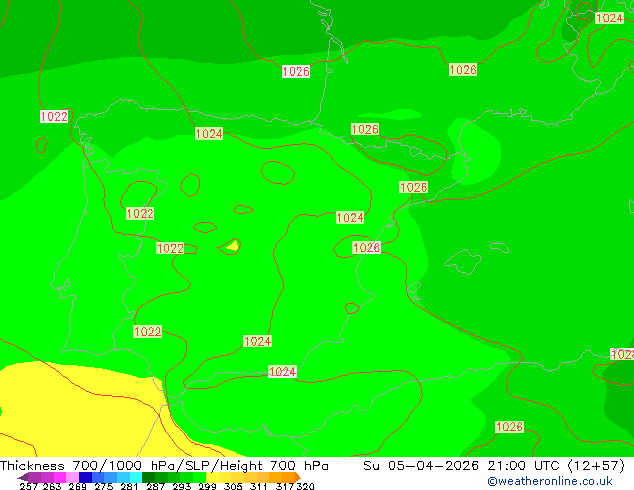Screen dimensions: 634x490
Task: Pick the bright yellow swatch in the legend
Action: coord(212,477)
